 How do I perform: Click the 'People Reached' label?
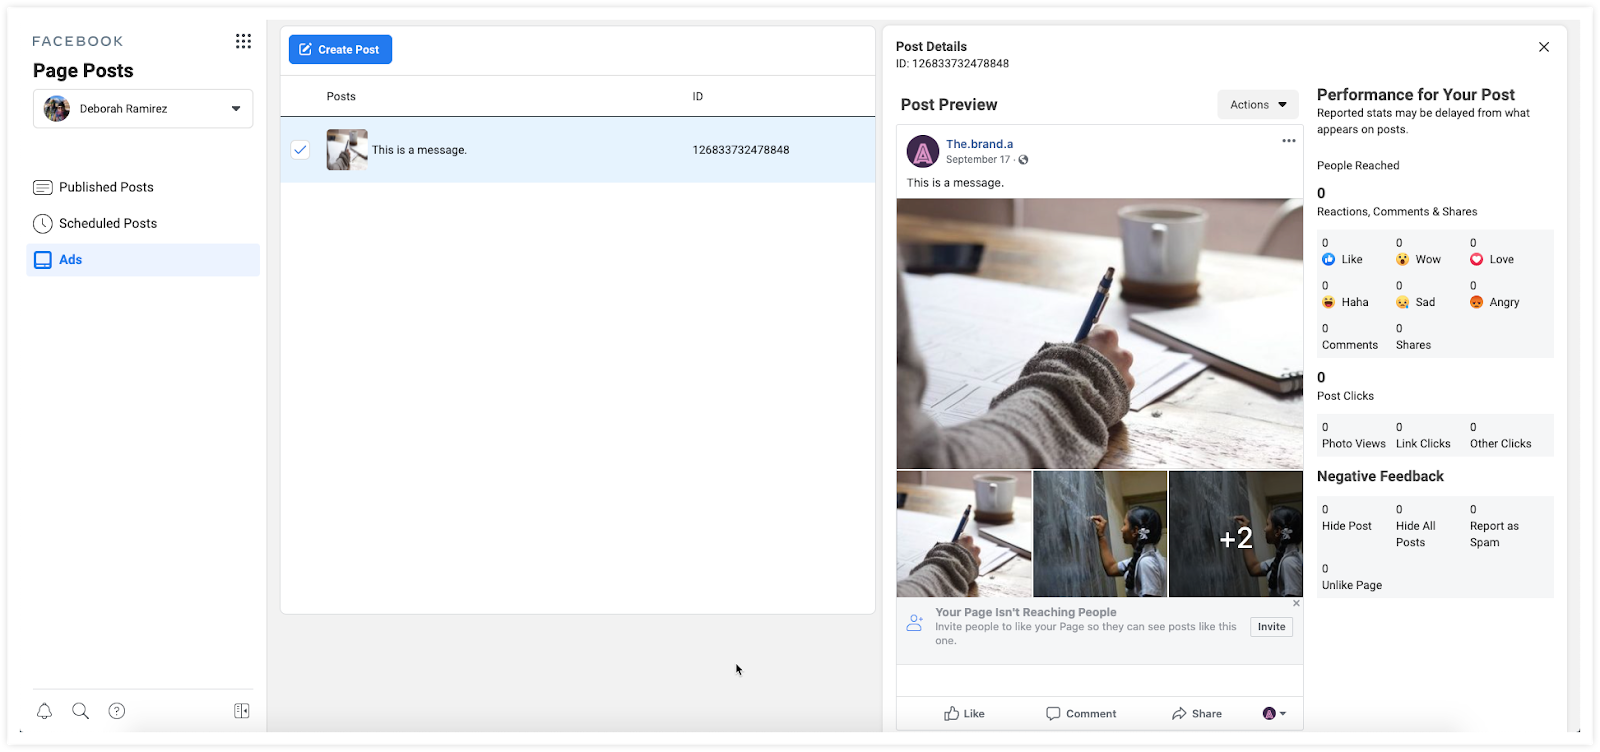pyautogui.click(x=1358, y=166)
